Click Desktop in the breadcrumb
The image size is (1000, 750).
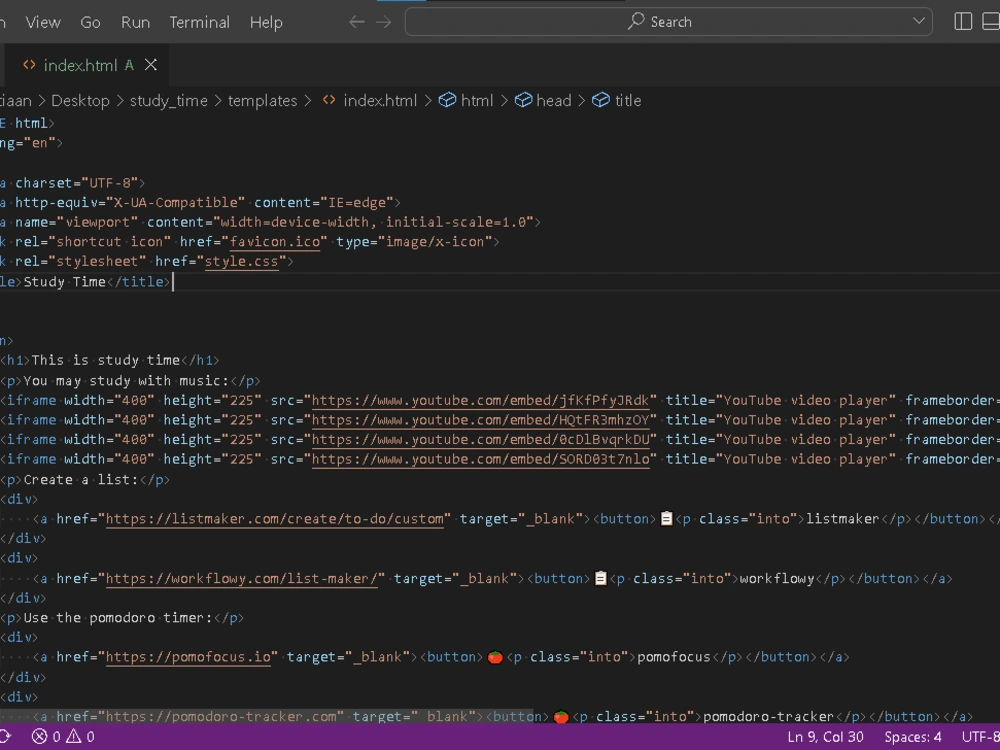click(80, 101)
